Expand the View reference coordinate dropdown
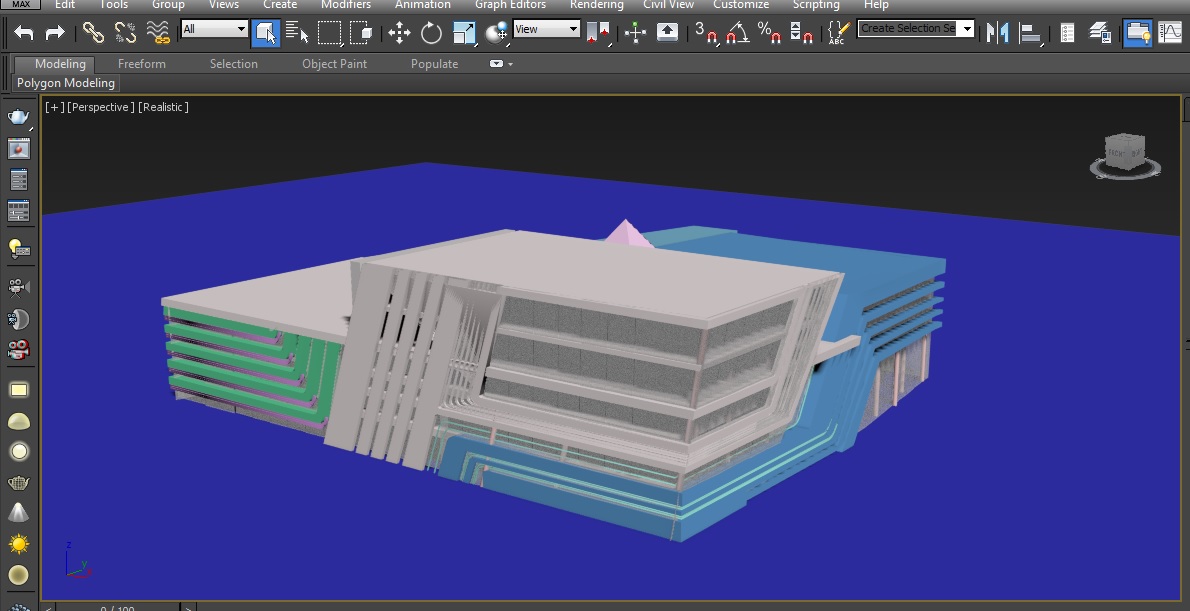The image size is (1190, 611). pos(546,29)
